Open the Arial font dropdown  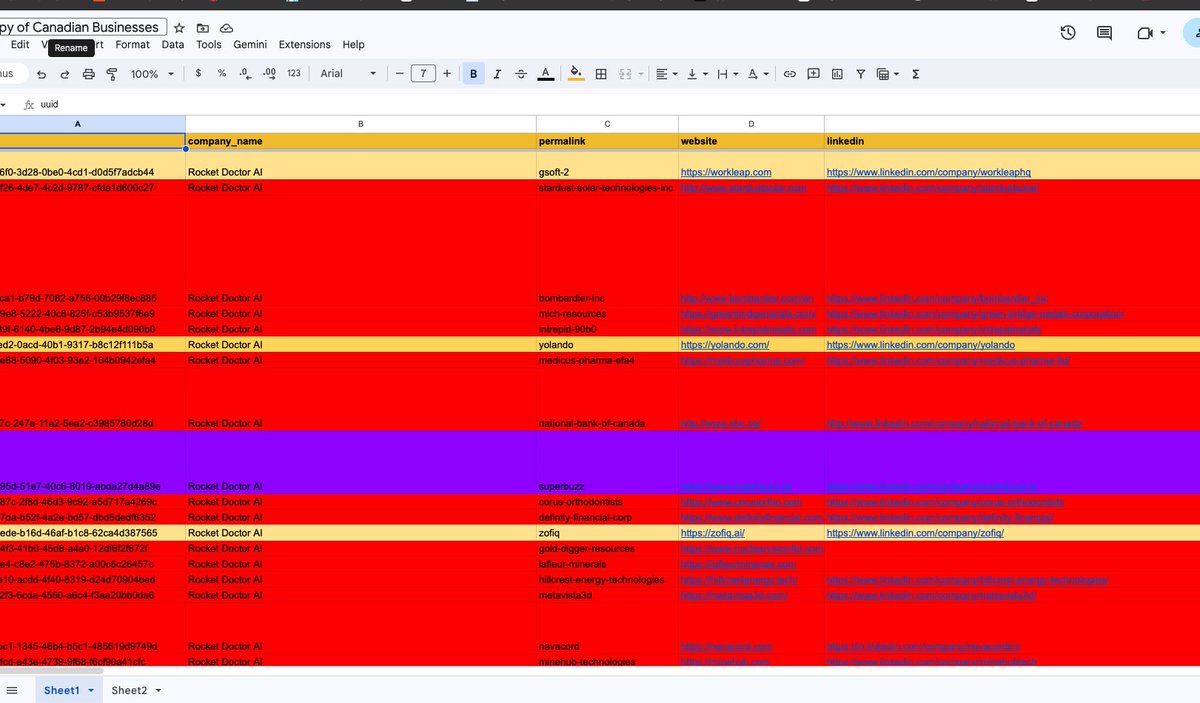348,74
